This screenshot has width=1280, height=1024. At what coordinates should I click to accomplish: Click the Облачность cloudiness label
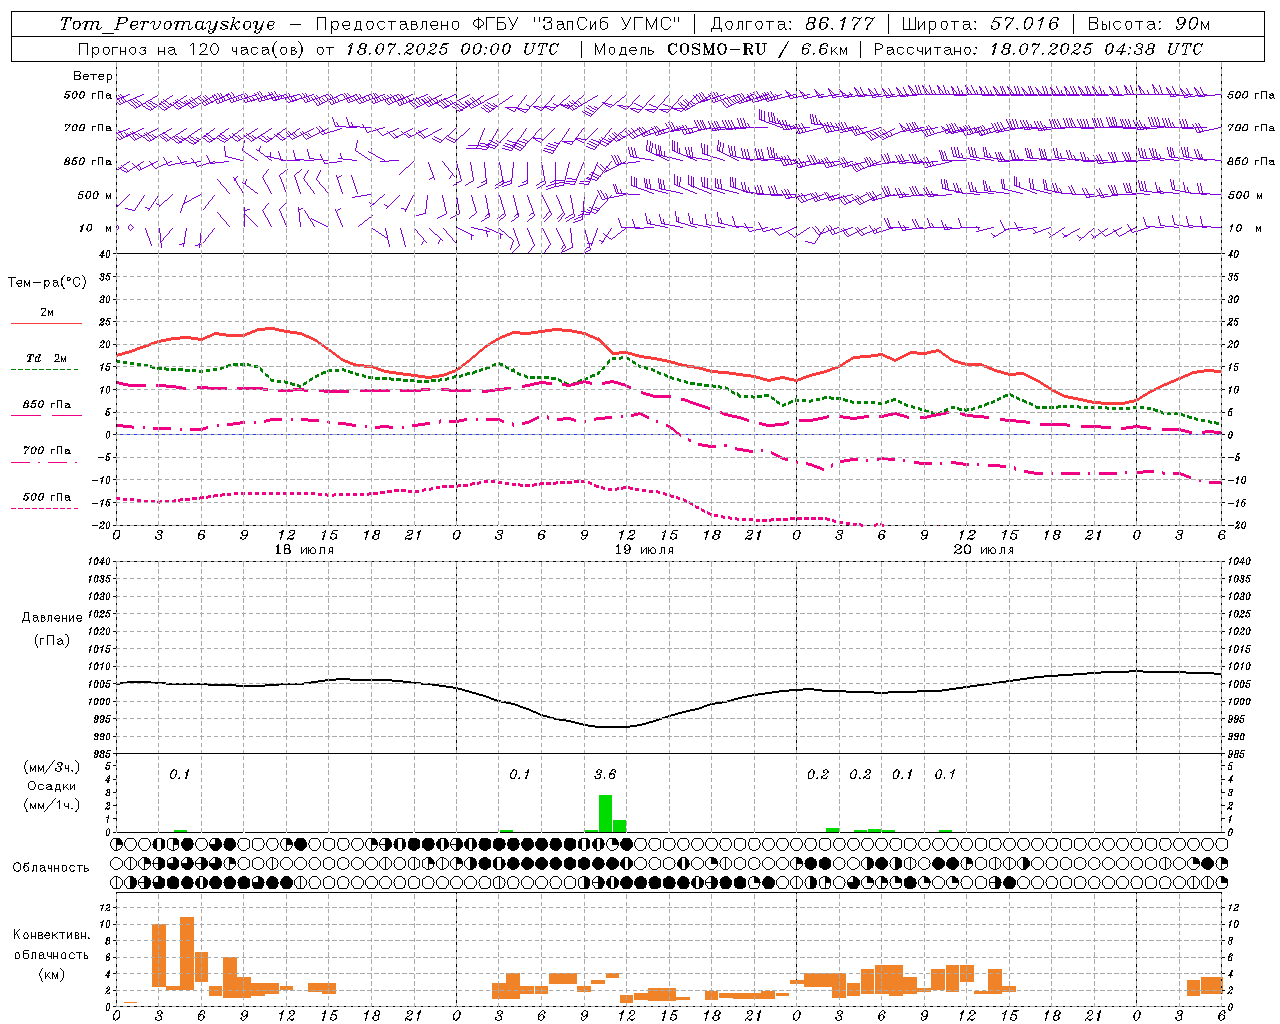[x=51, y=868]
